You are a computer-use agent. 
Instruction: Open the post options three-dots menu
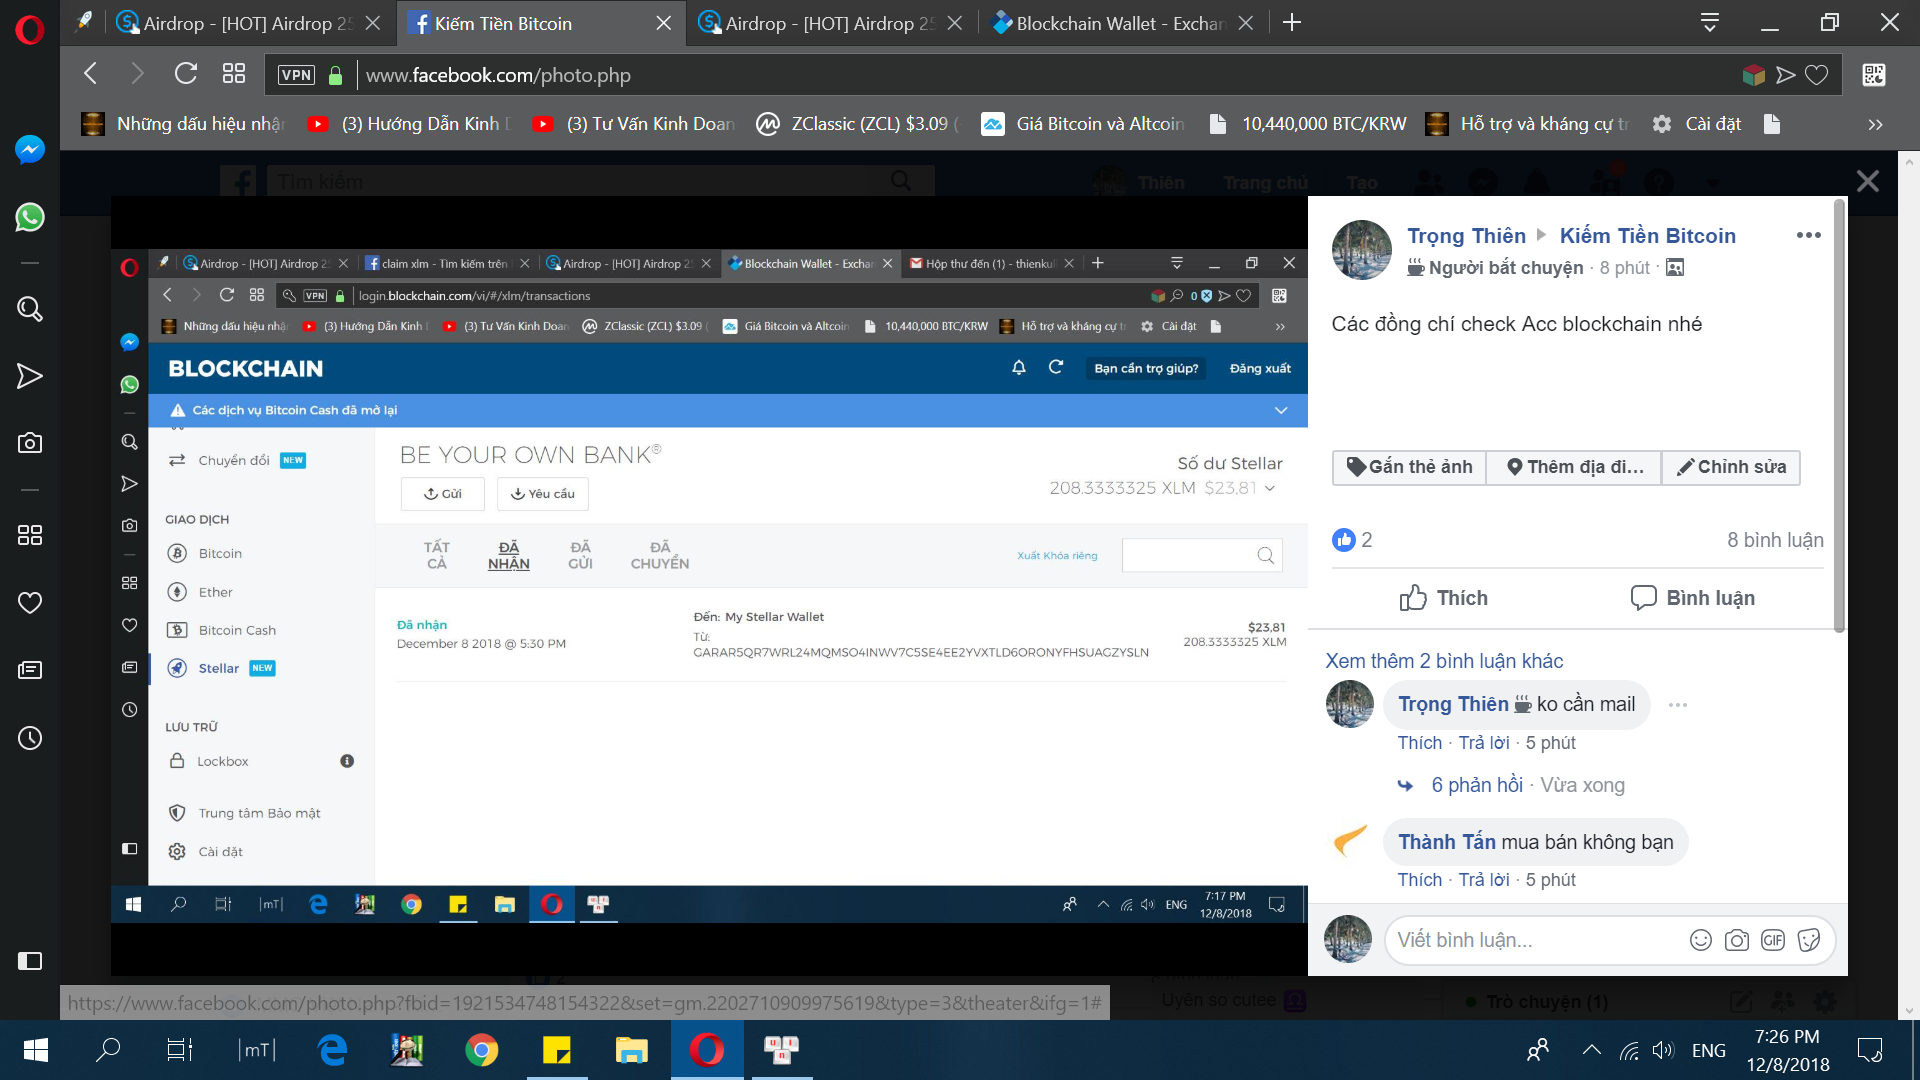[1808, 235]
